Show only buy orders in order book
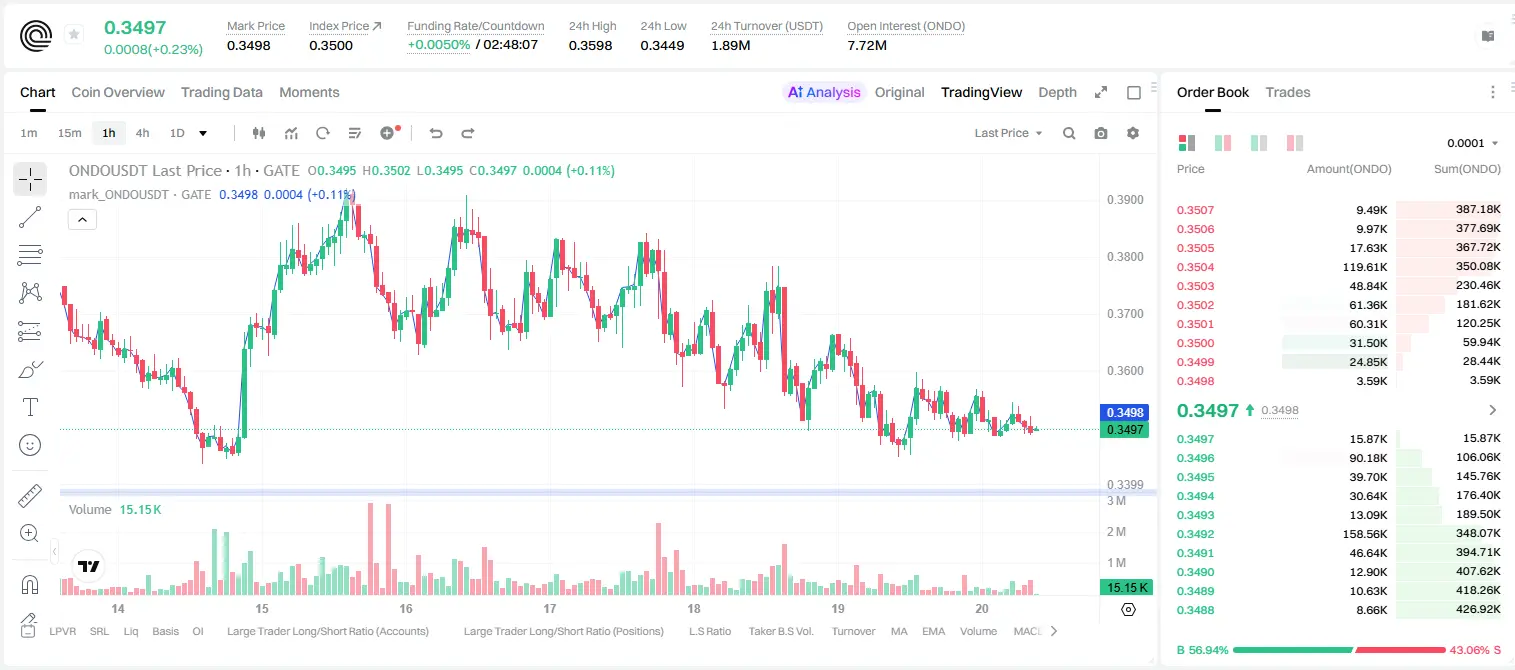1515x670 pixels. point(1259,143)
